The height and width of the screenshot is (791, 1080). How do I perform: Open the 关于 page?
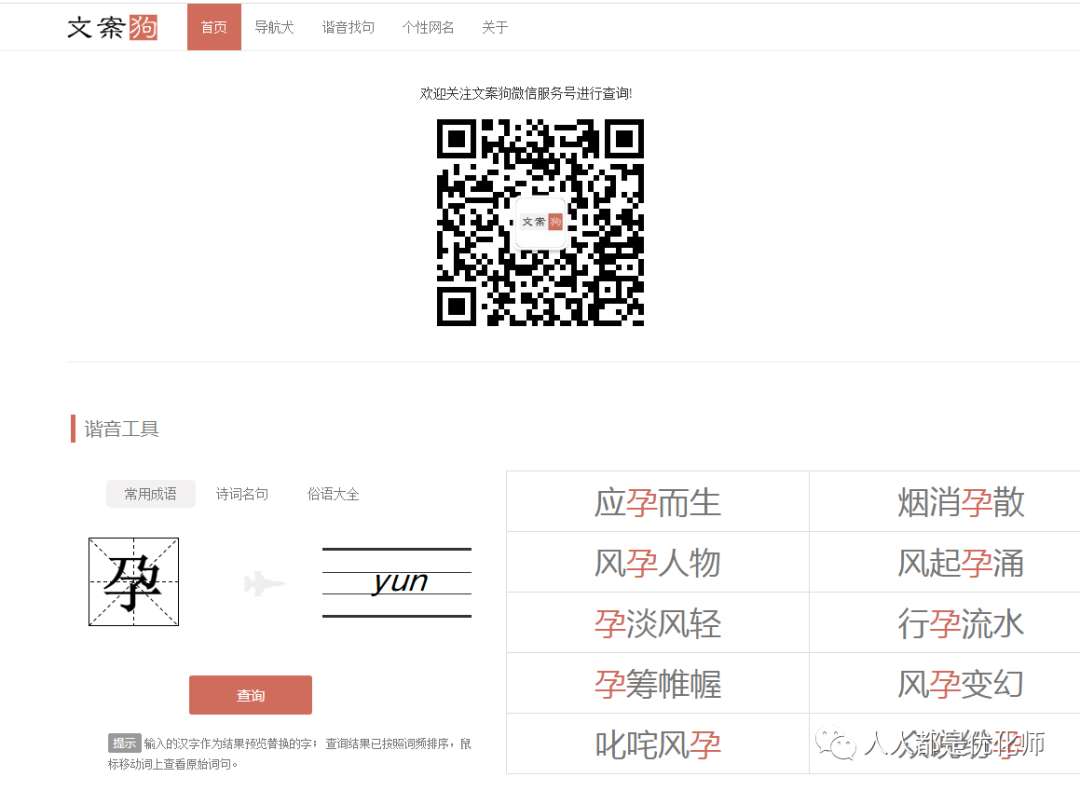495,28
